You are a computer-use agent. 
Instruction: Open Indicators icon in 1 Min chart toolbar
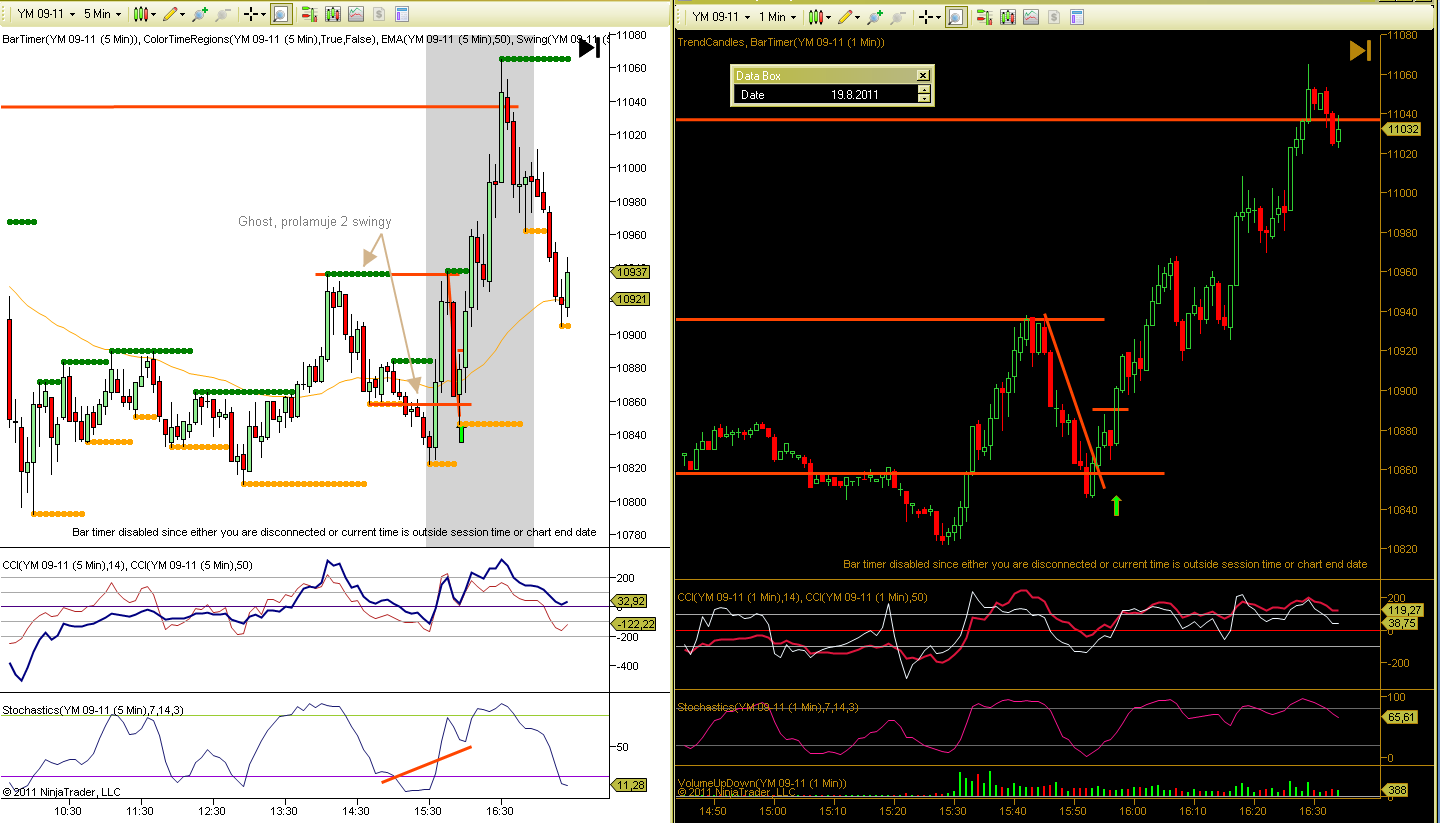click(x=1031, y=17)
